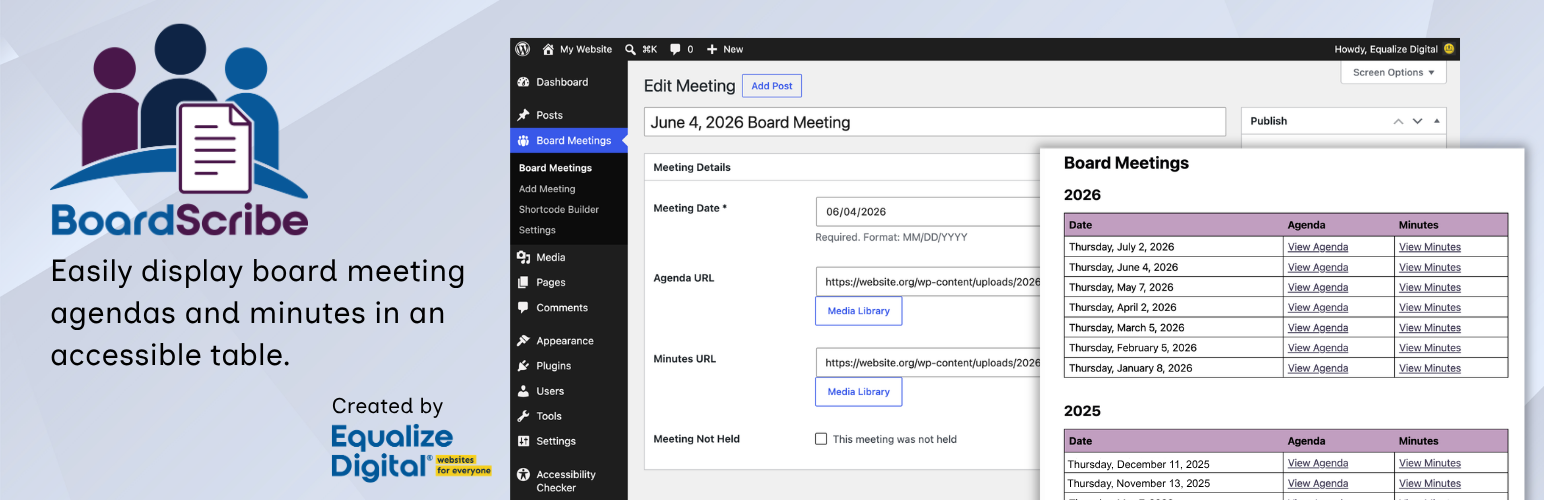
Task: Open View Minutes for November 13, 2025
Action: point(1430,483)
